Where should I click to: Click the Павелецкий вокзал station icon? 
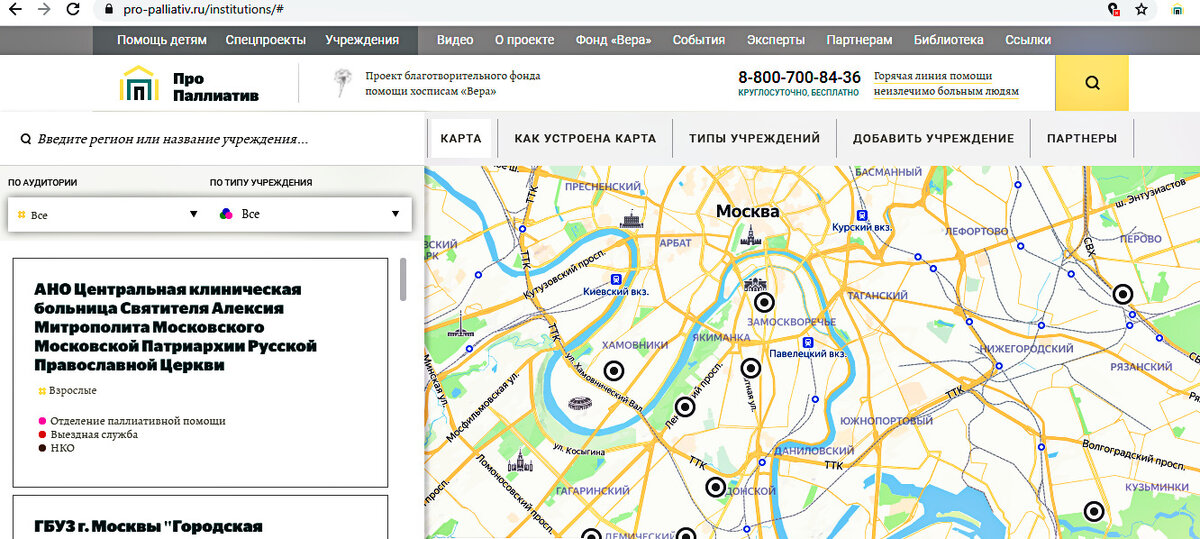click(809, 341)
